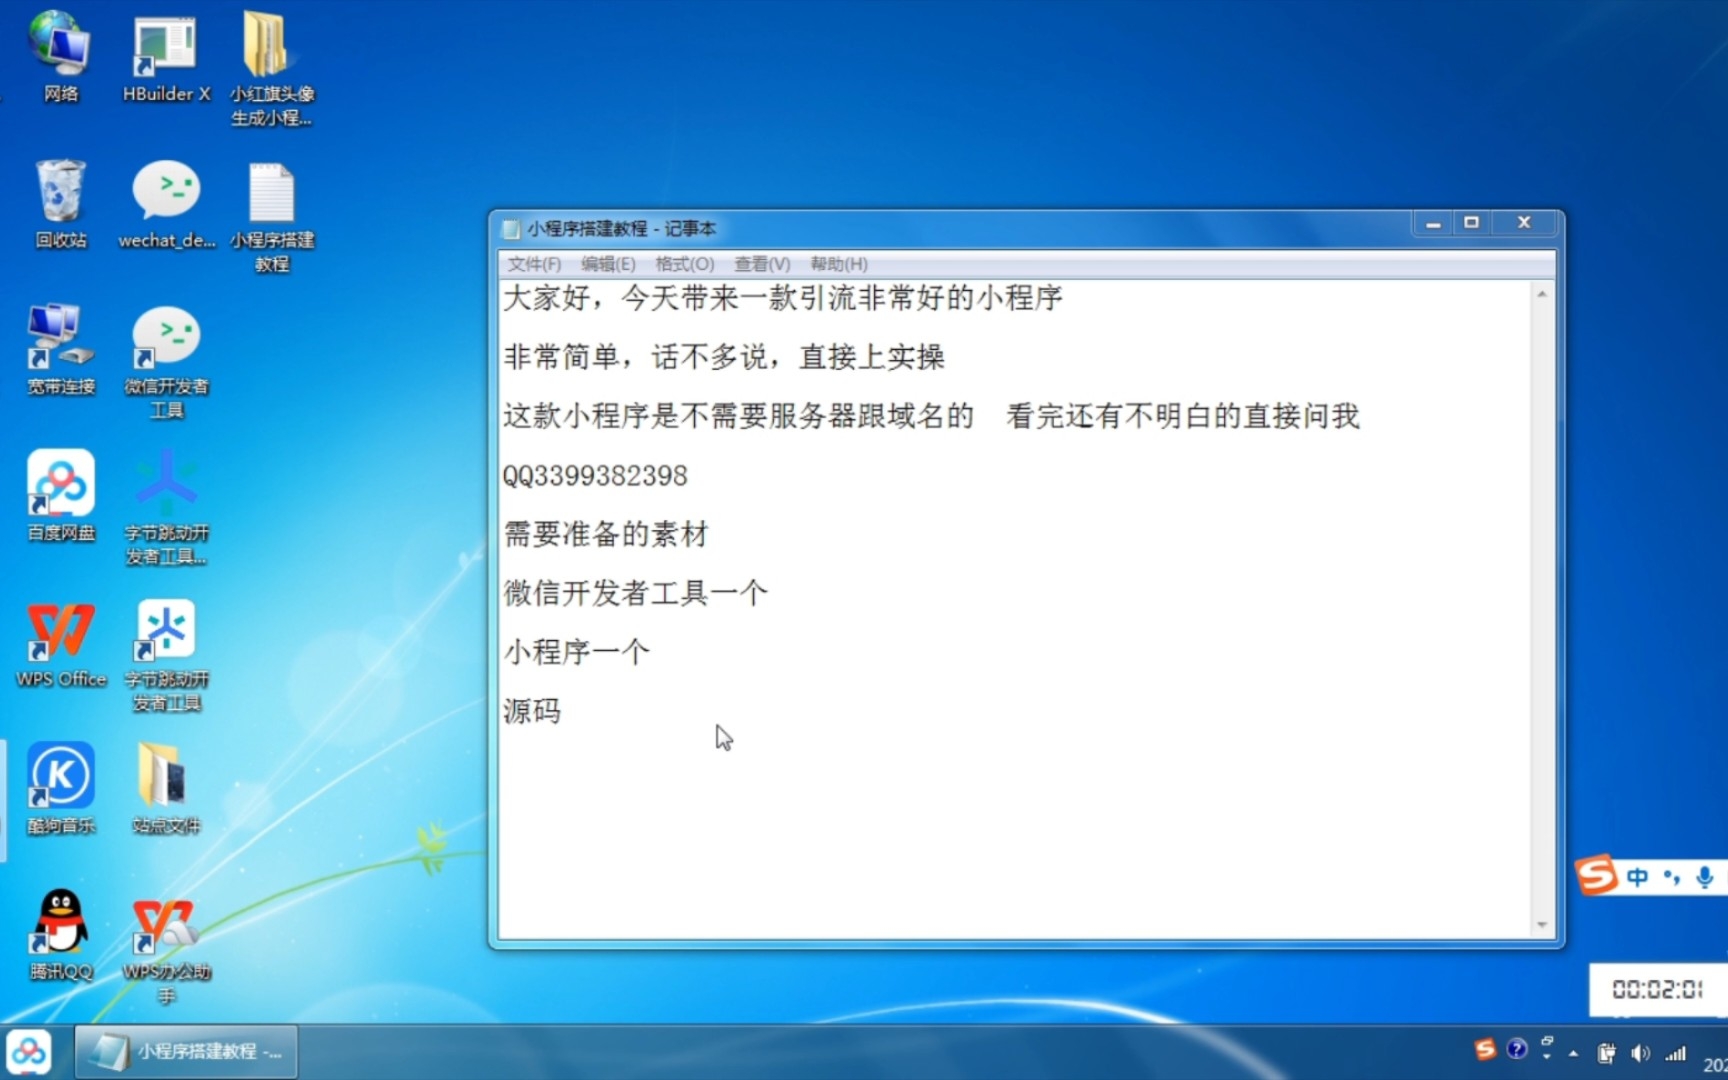Open the 格式(O) menu in Notepad

coord(685,264)
